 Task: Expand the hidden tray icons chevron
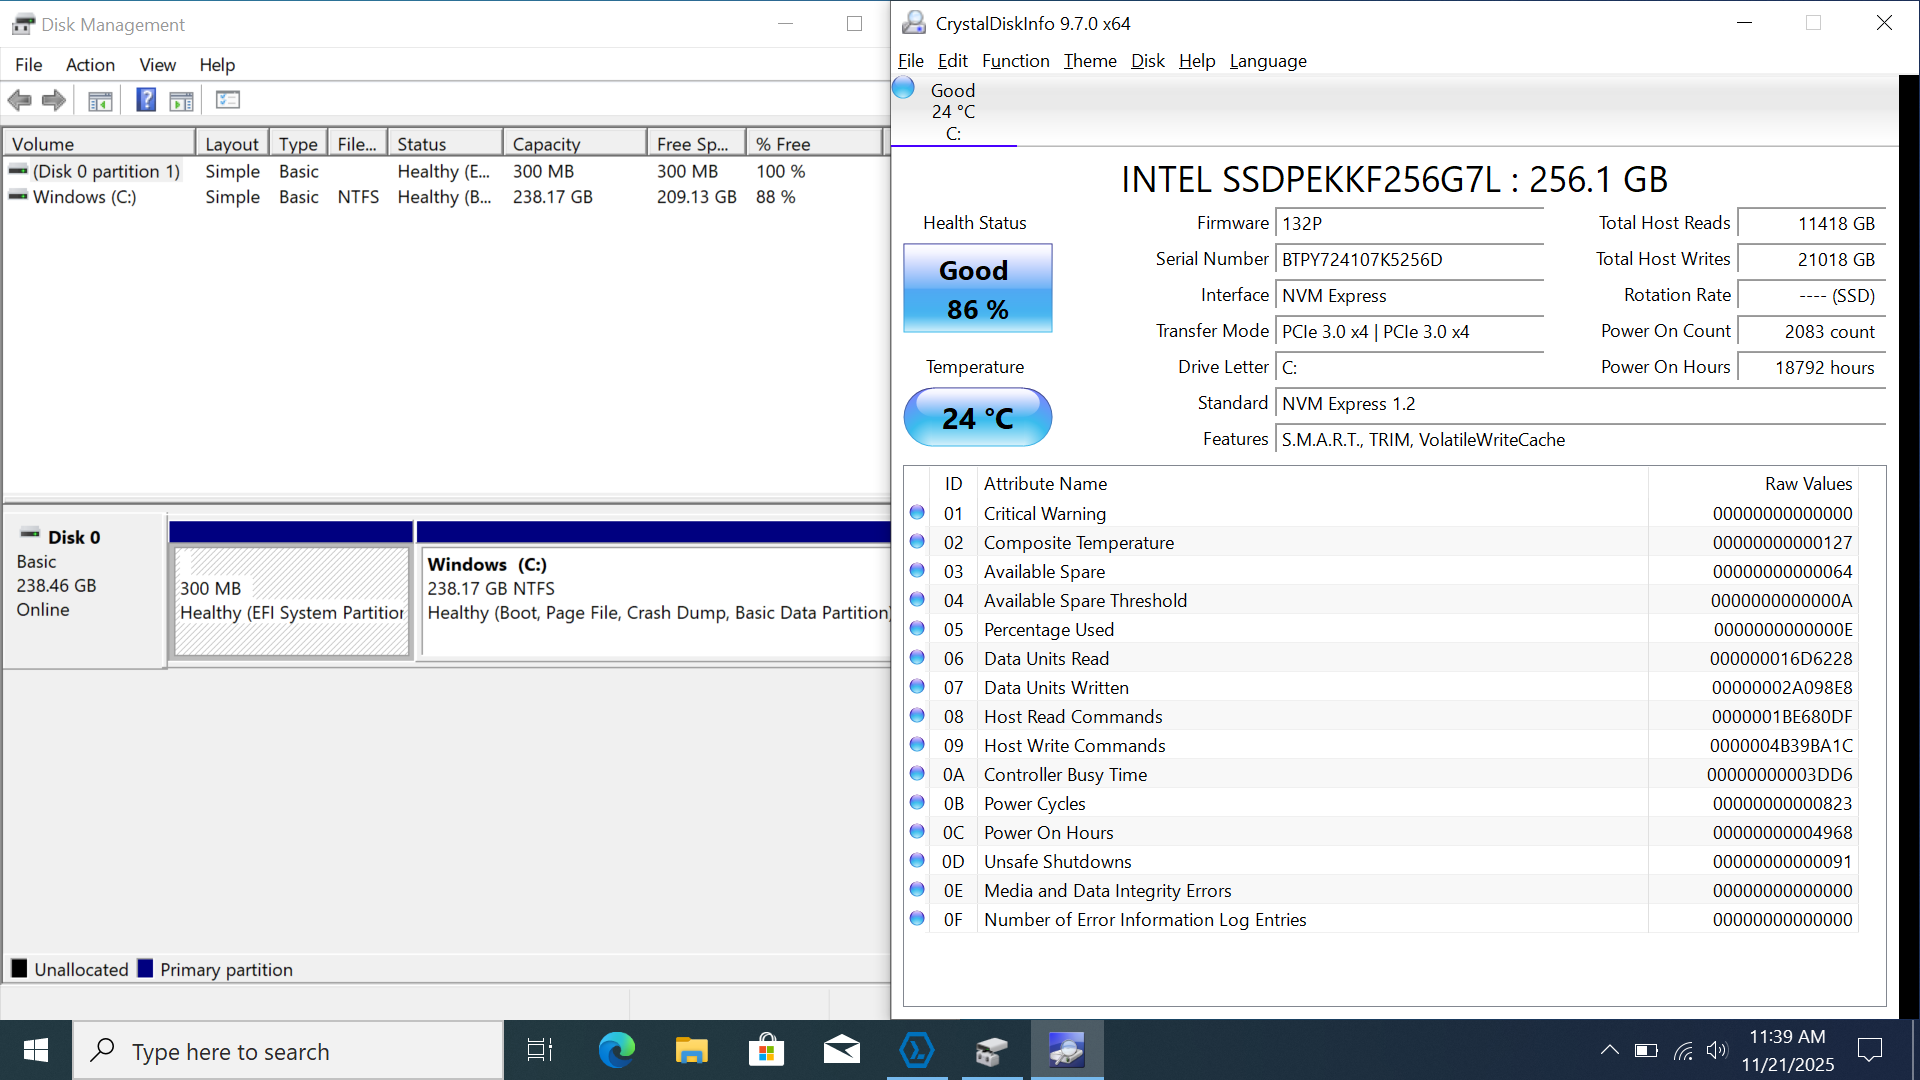[x=1609, y=1050]
